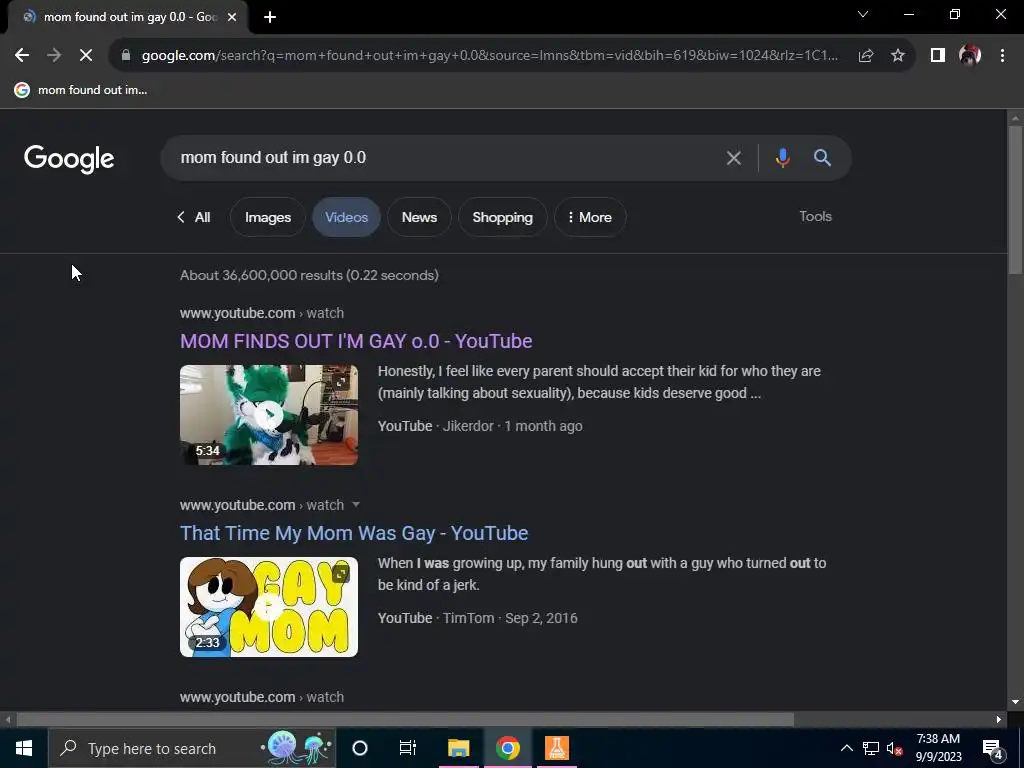Go back using the browser back arrow
Viewport: 1024px width, 768px height.
22,56
